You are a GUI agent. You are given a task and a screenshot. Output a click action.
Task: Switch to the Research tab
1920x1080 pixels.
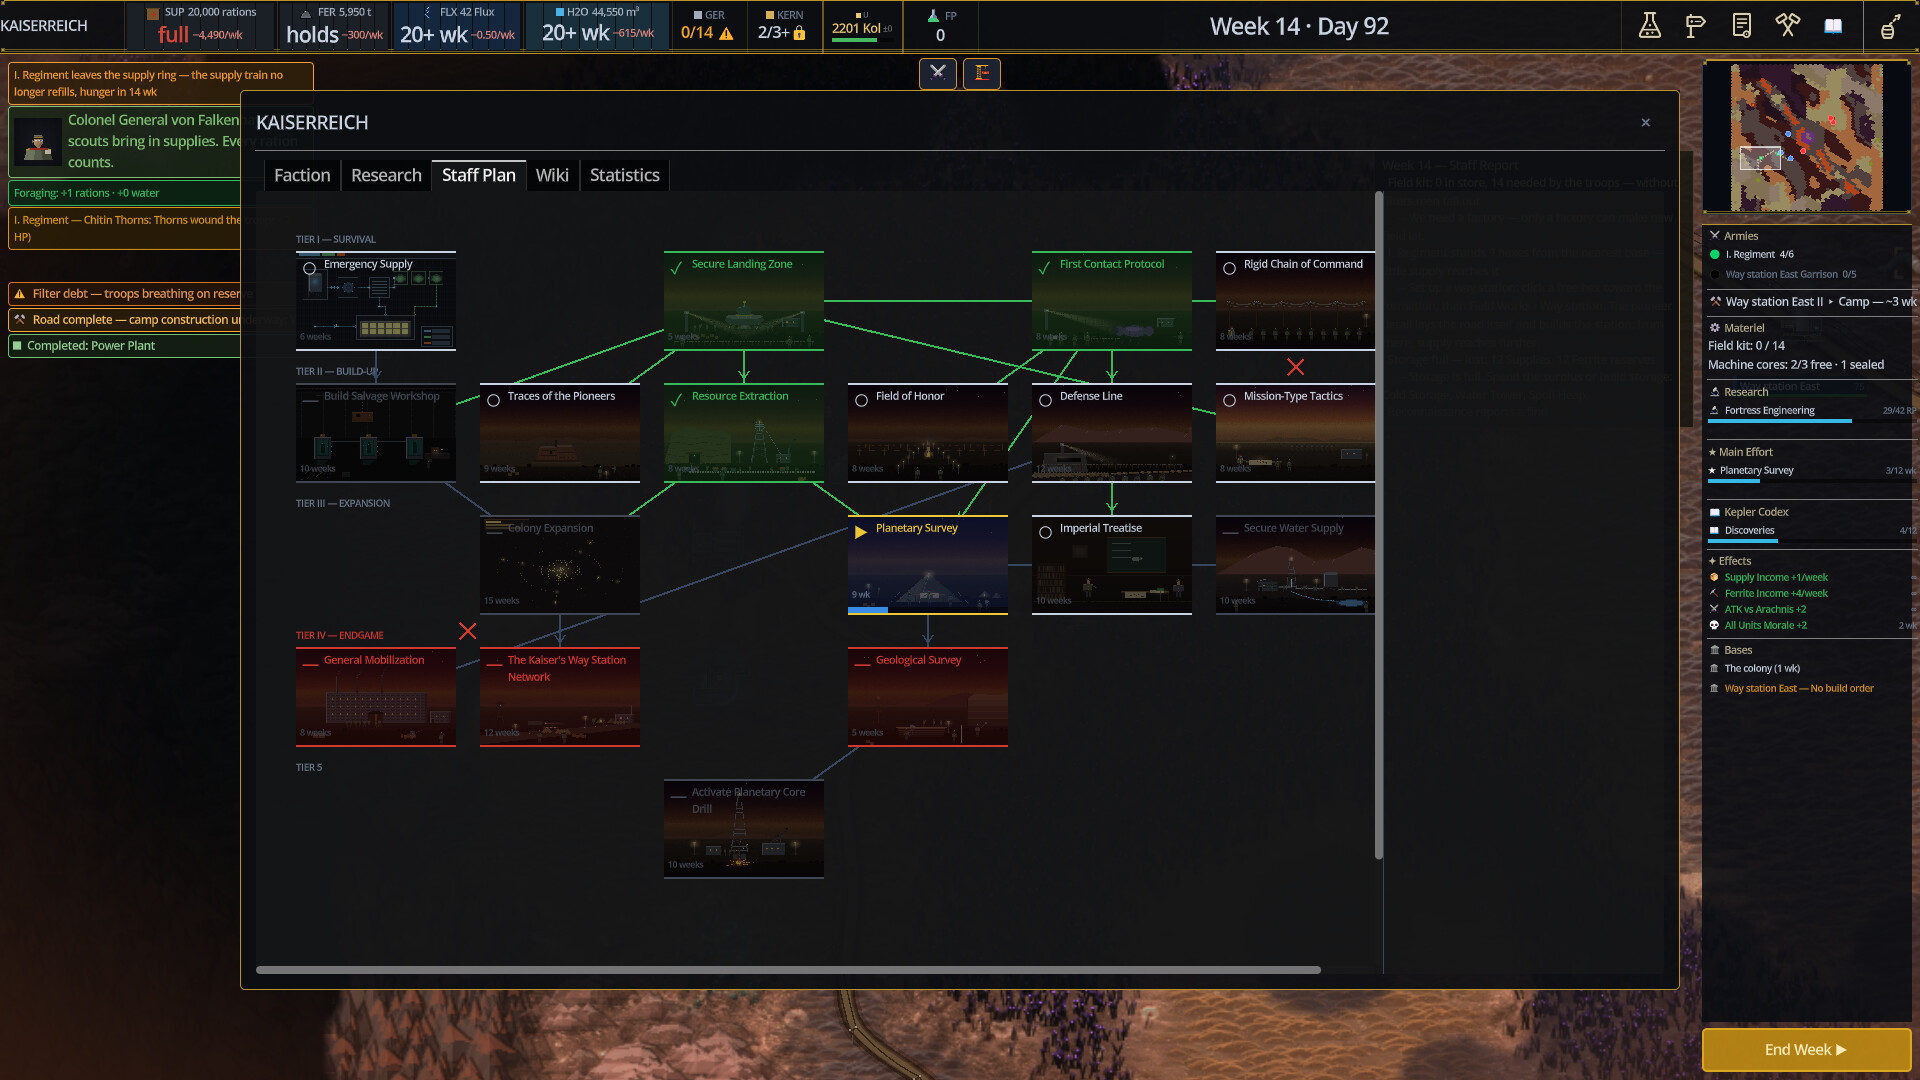(386, 175)
